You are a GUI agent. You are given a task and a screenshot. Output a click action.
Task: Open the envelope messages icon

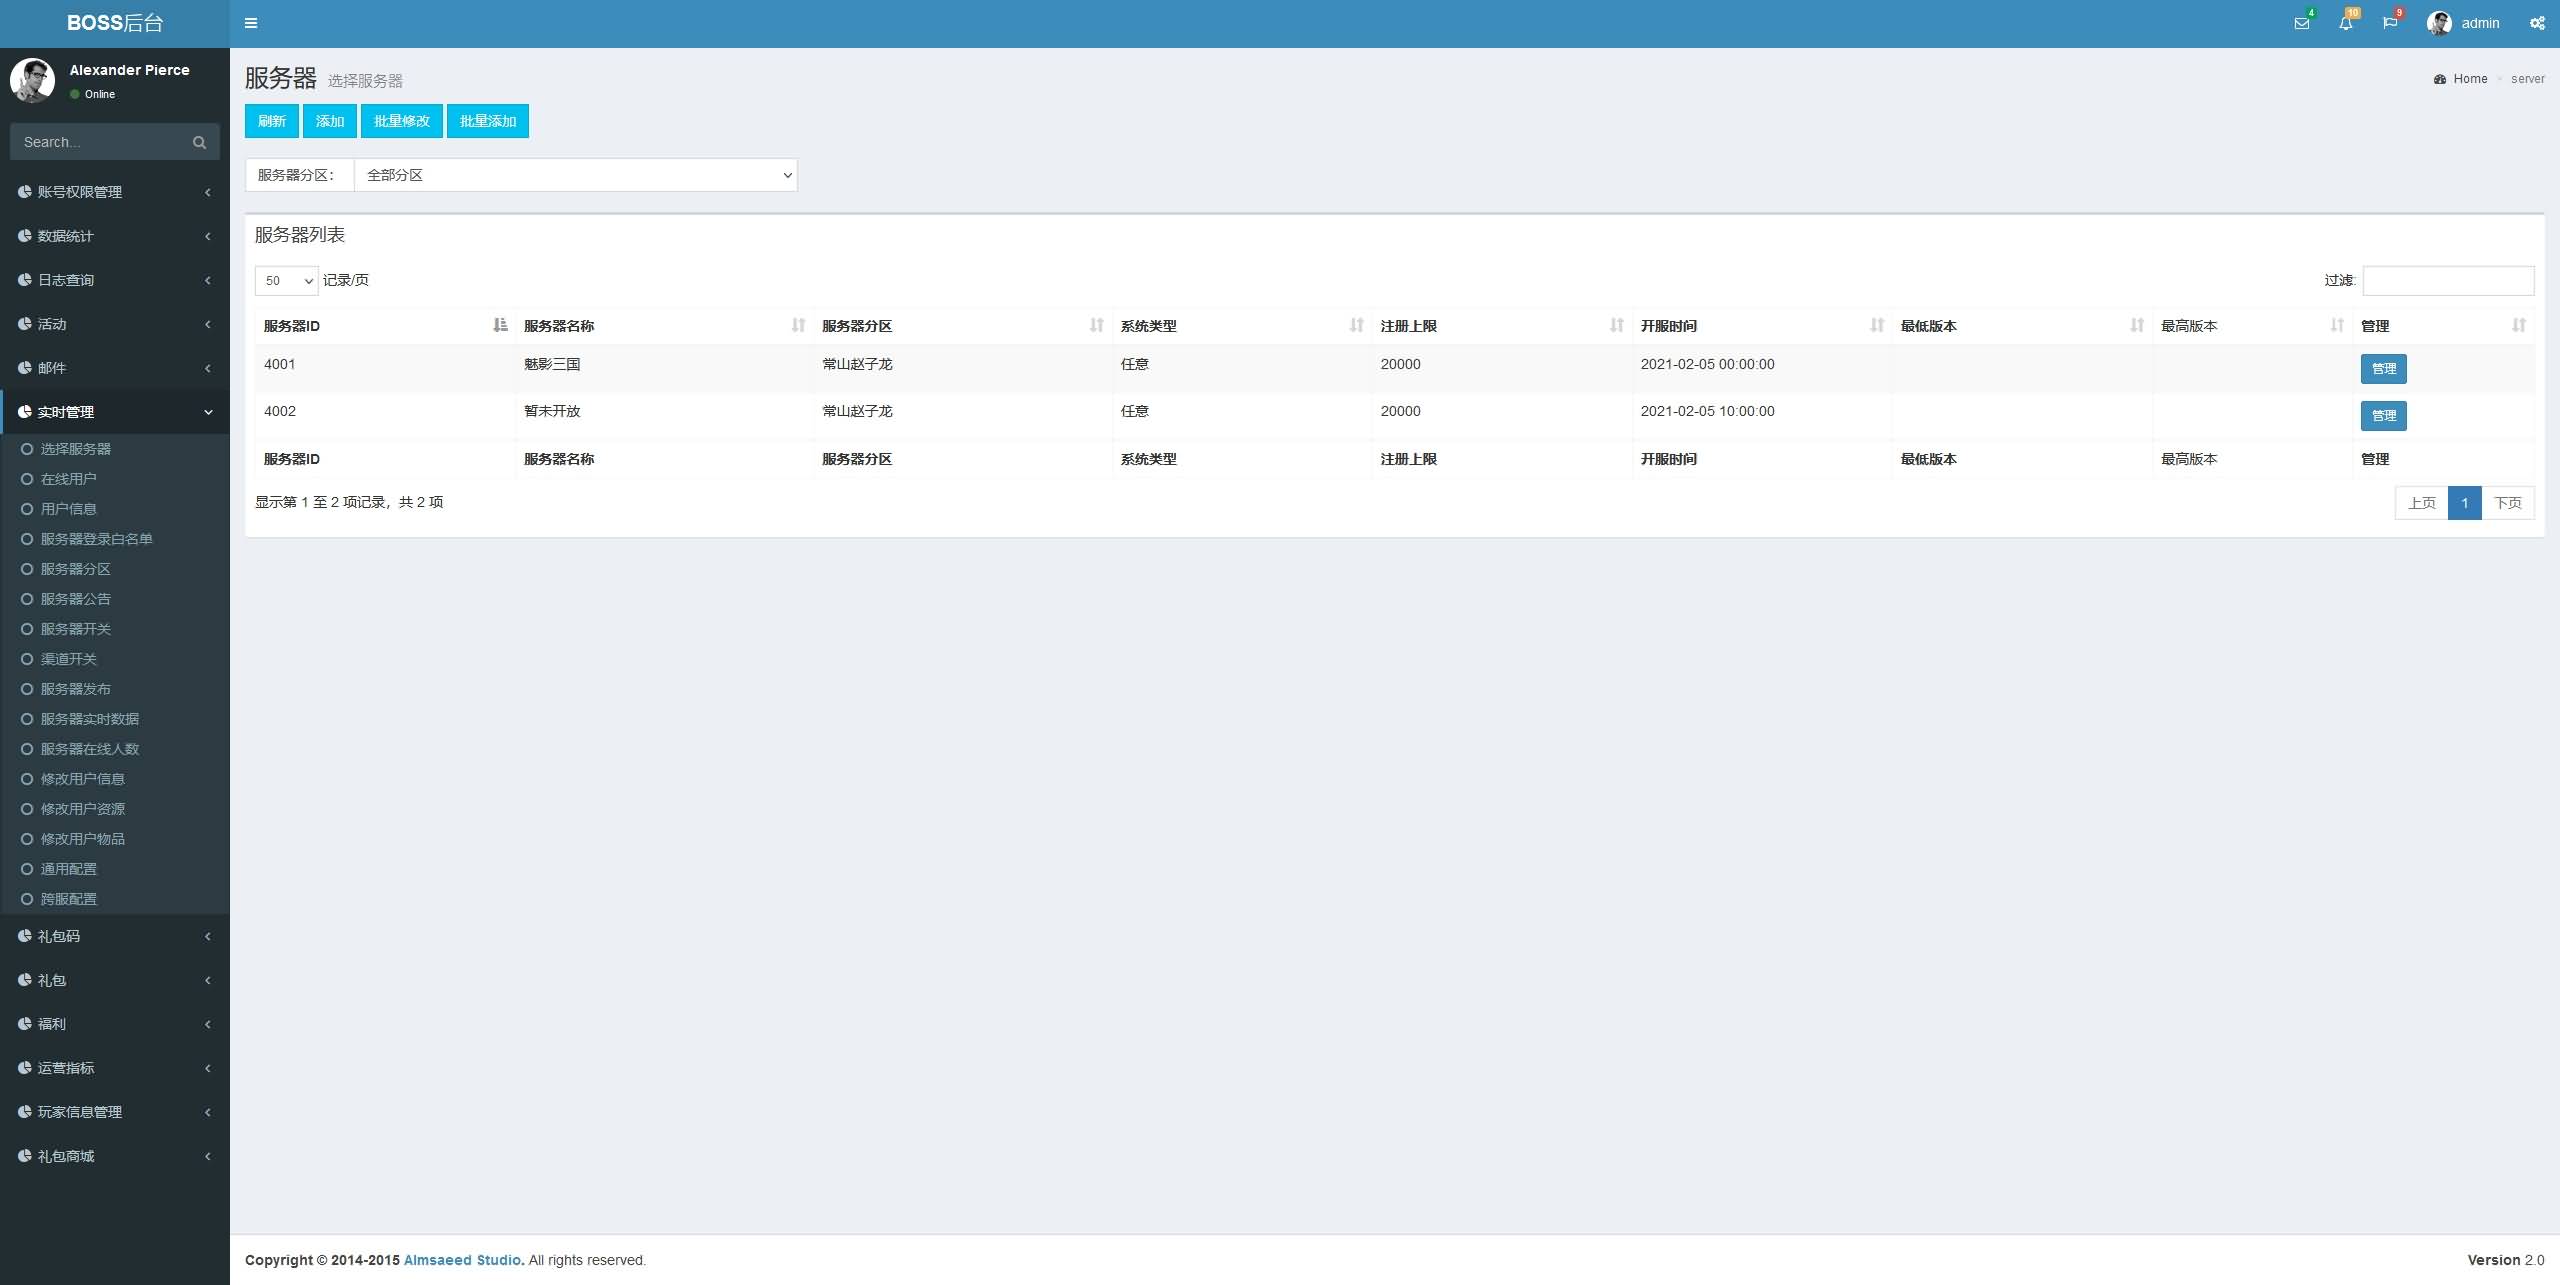2301,23
